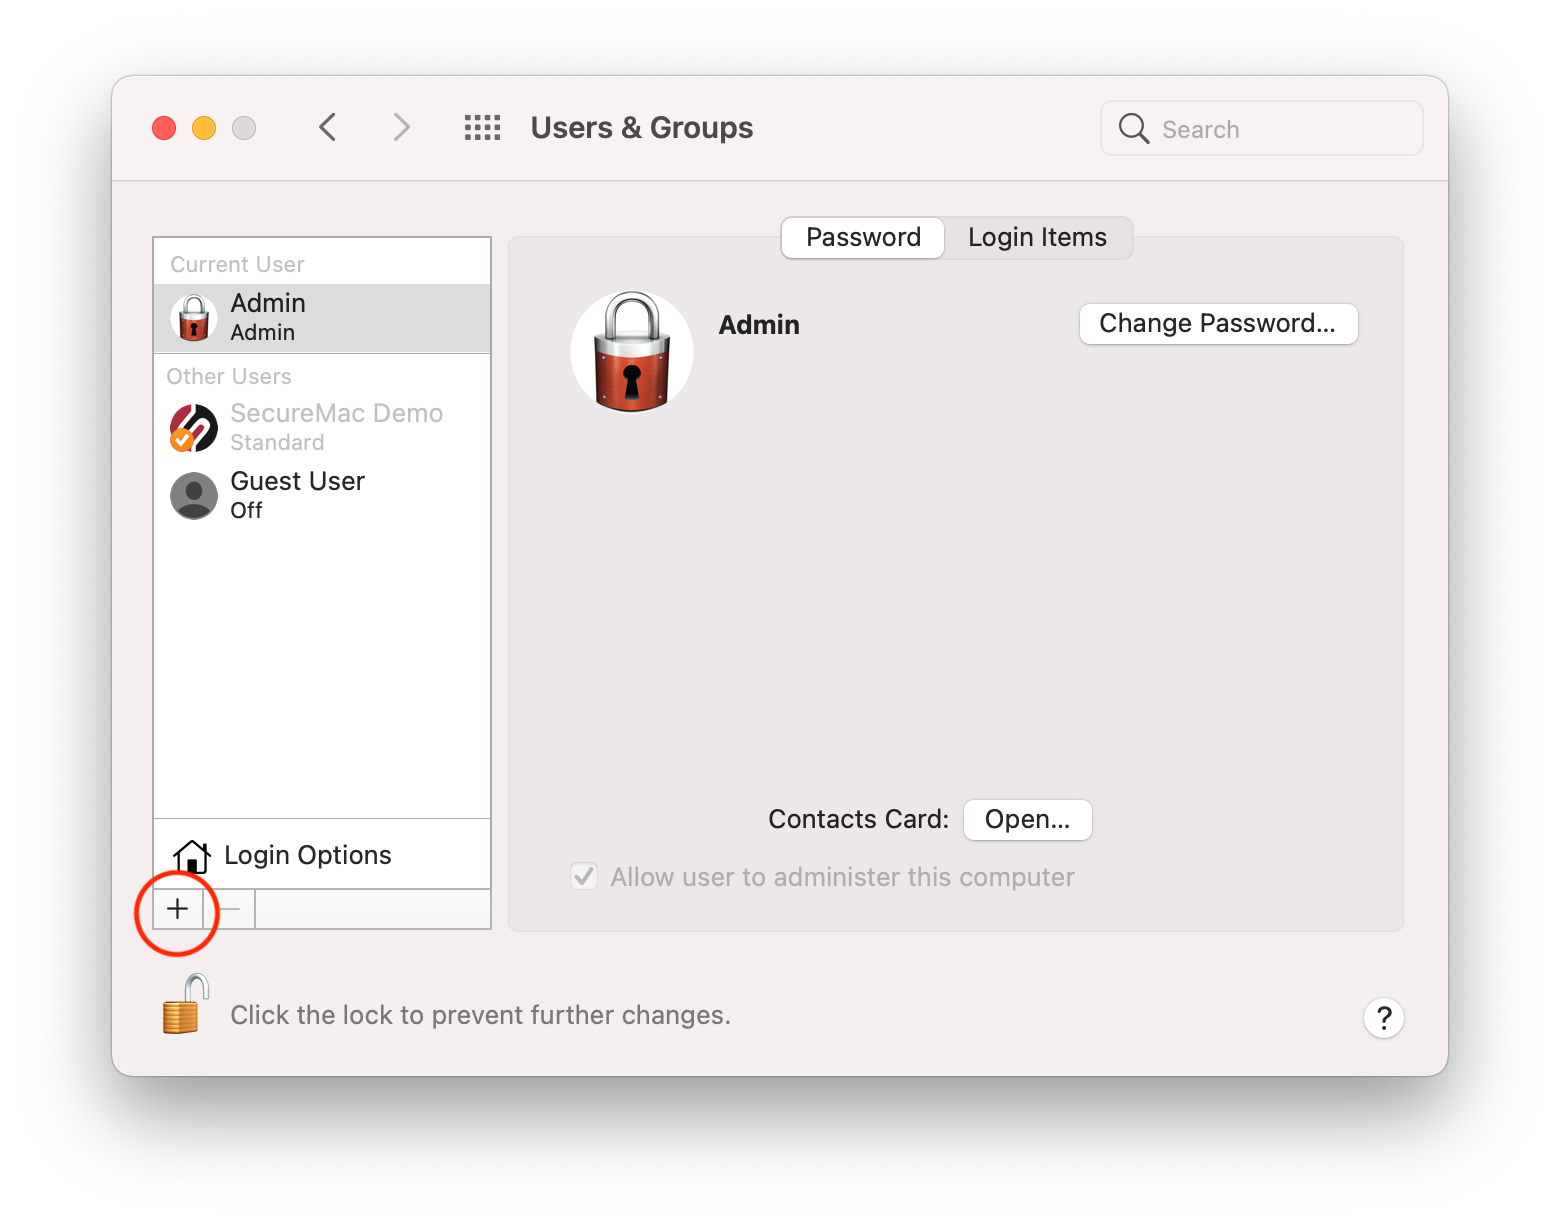Switch to the Login Items tab

pos(1036,237)
